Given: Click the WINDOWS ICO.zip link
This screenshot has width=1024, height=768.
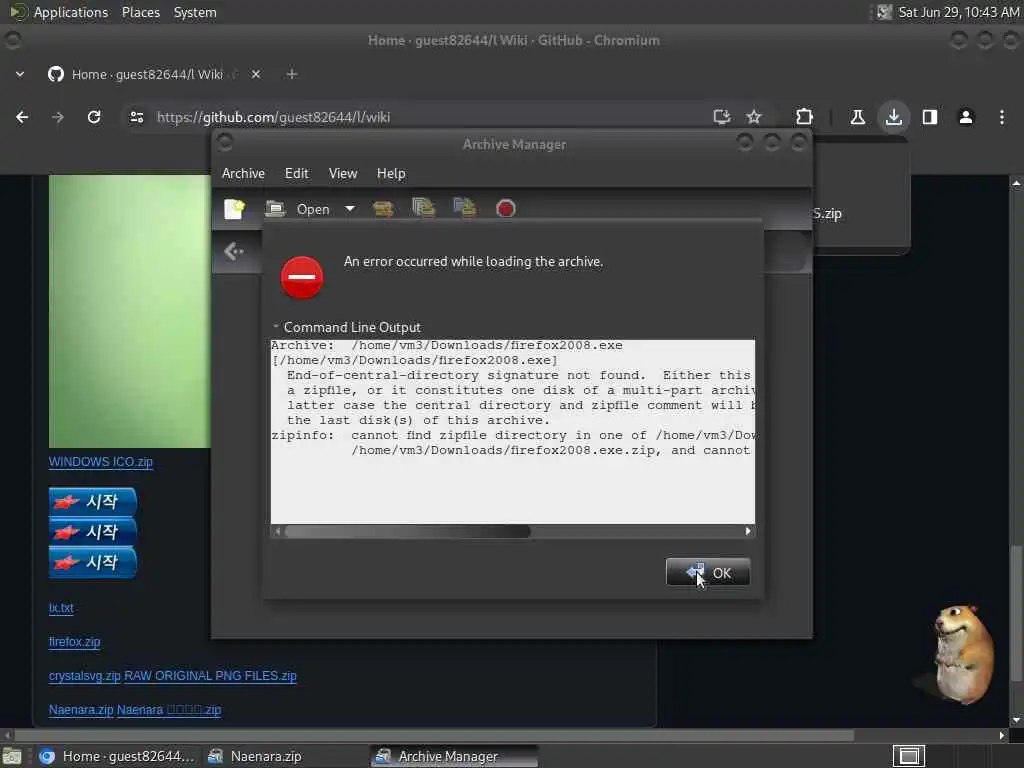Looking at the screenshot, I should 101,462.
